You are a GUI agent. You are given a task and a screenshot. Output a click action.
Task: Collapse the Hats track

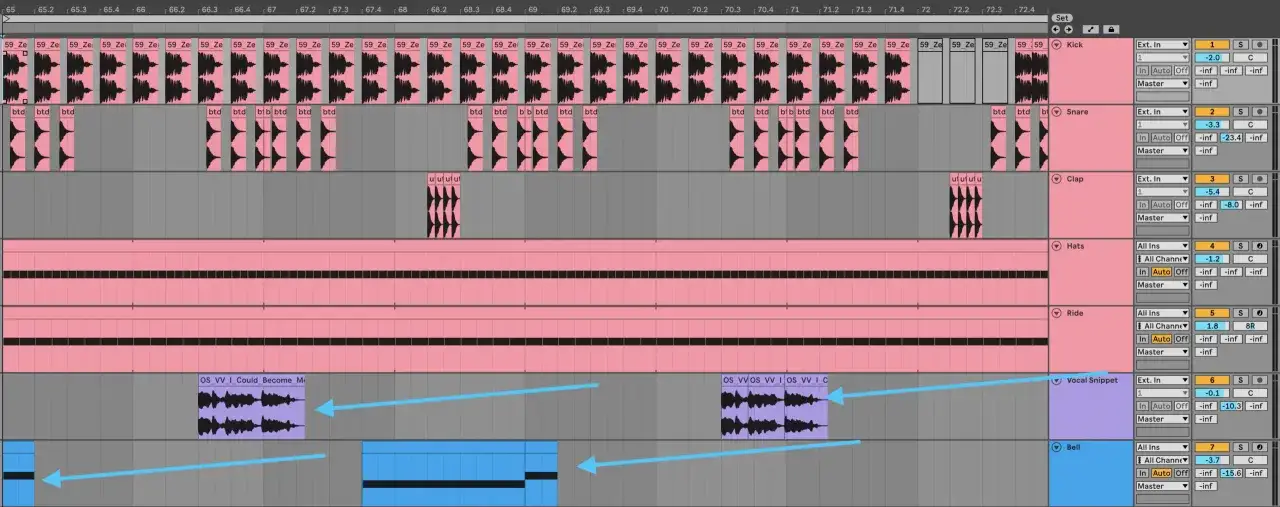tap(1057, 246)
